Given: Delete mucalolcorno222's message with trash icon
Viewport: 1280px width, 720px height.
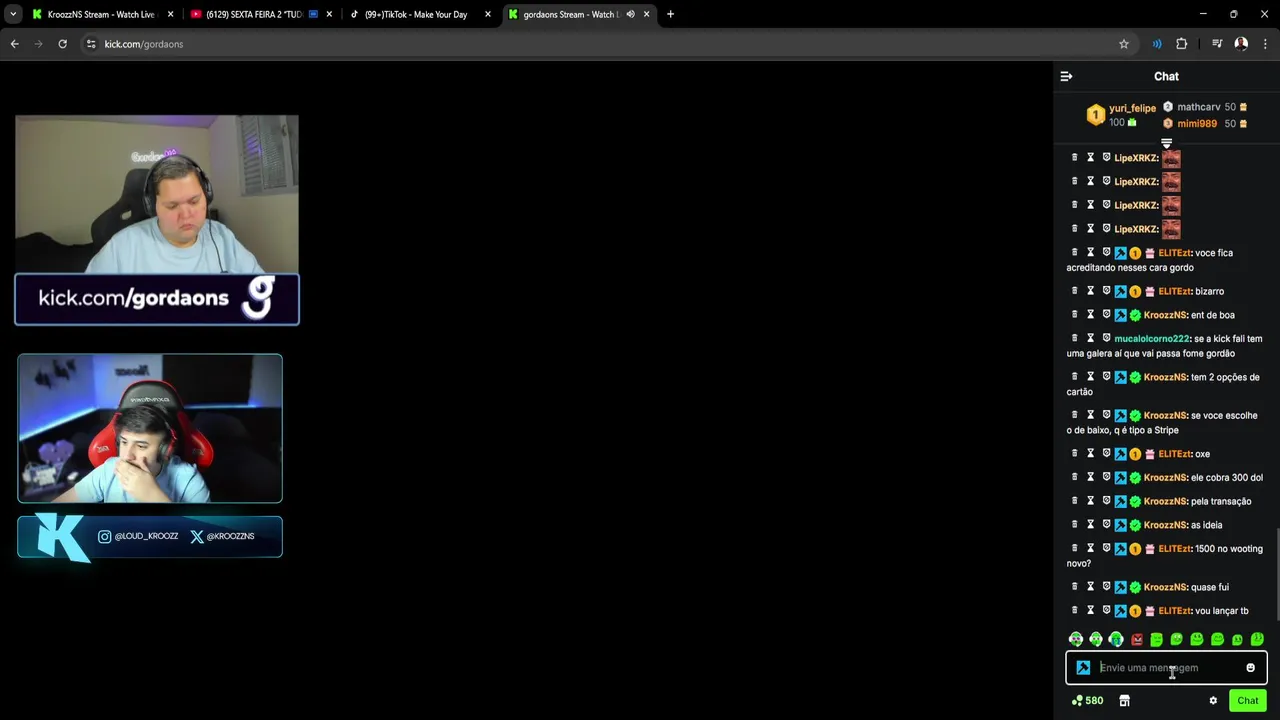Looking at the screenshot, I should (x=1075, y=338).
